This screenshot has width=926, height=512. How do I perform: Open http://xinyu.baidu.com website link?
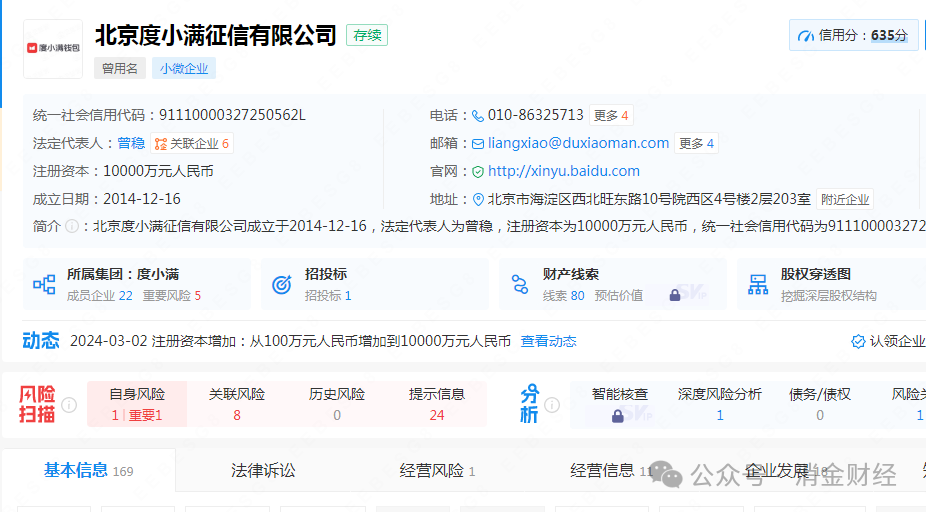563,171
